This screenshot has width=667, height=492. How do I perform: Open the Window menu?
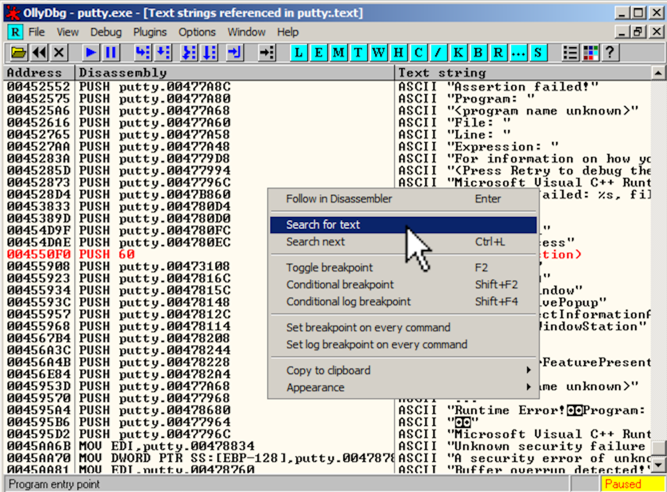click(x=246, y=32)
